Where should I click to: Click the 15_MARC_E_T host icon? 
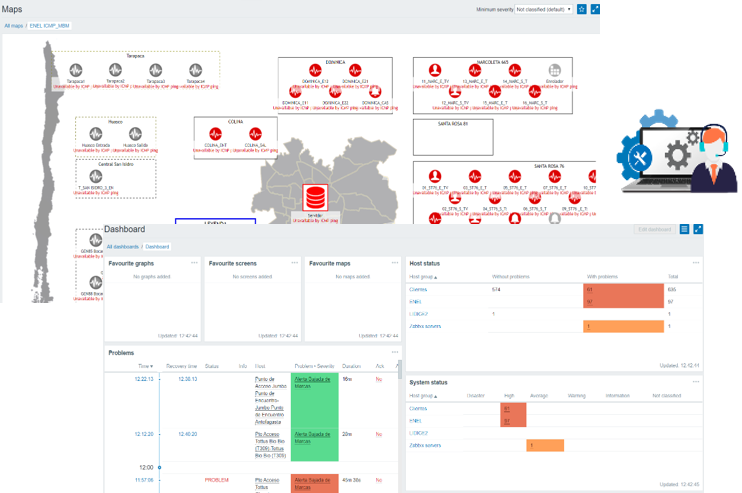pyautogui.click(x=495, y=92)
